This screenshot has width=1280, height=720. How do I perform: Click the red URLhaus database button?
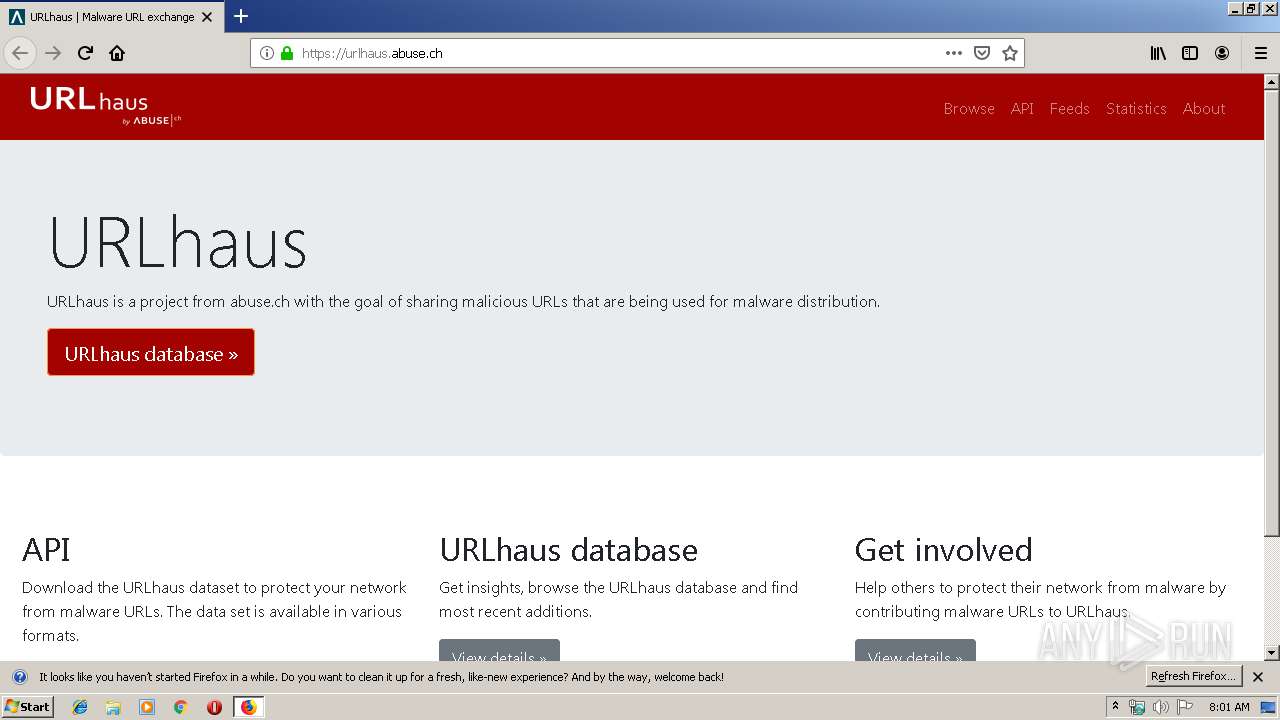(151, 353)
